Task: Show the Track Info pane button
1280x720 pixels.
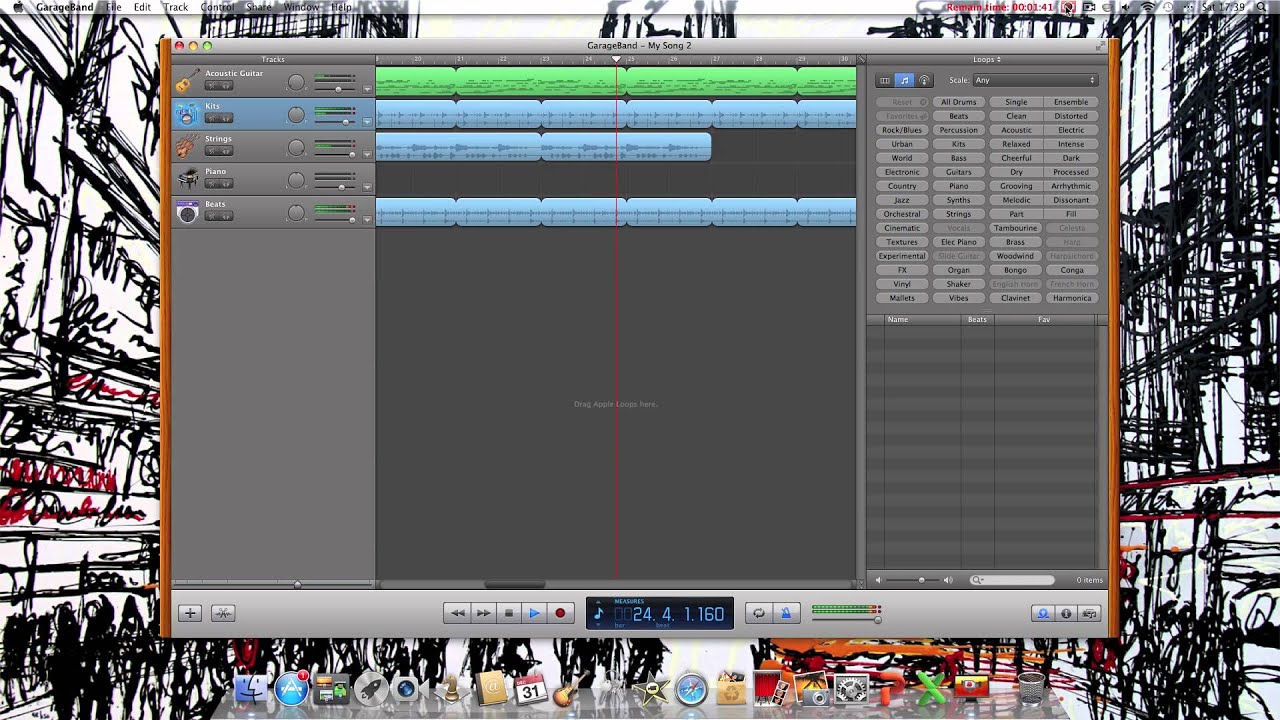Action: [1066, 613]
